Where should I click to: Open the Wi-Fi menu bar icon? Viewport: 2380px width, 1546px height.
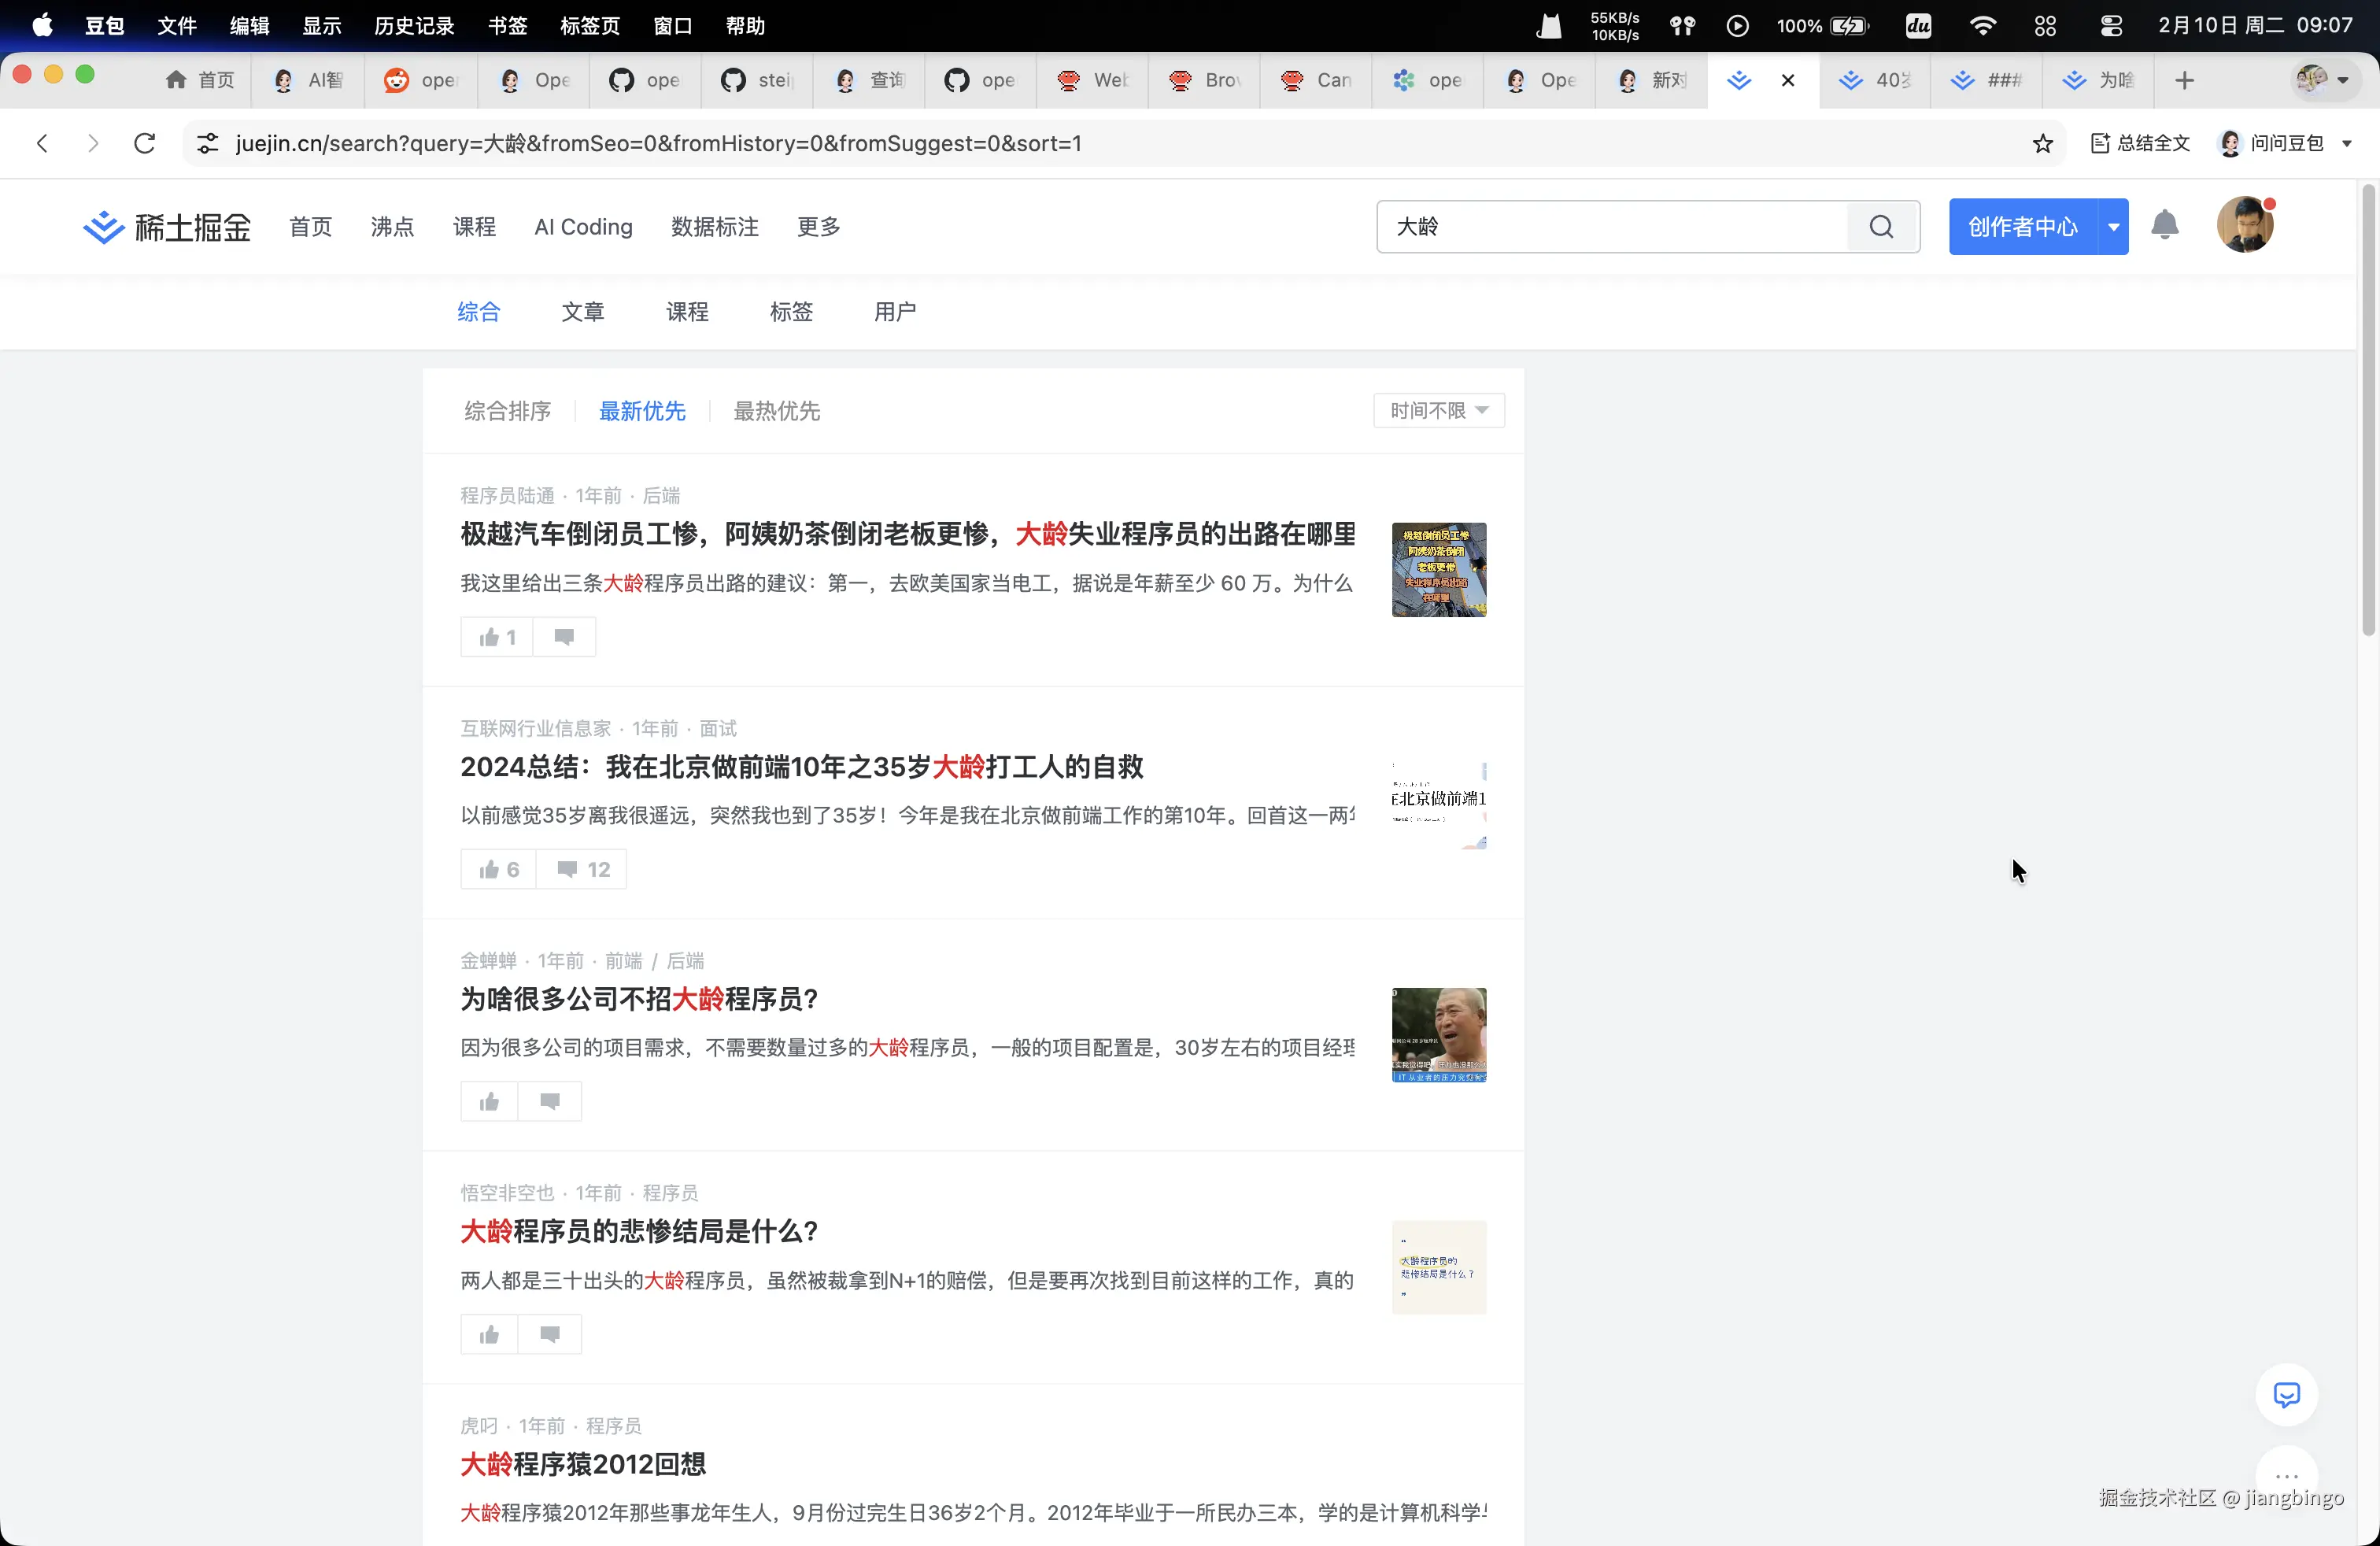[1982, 25]
